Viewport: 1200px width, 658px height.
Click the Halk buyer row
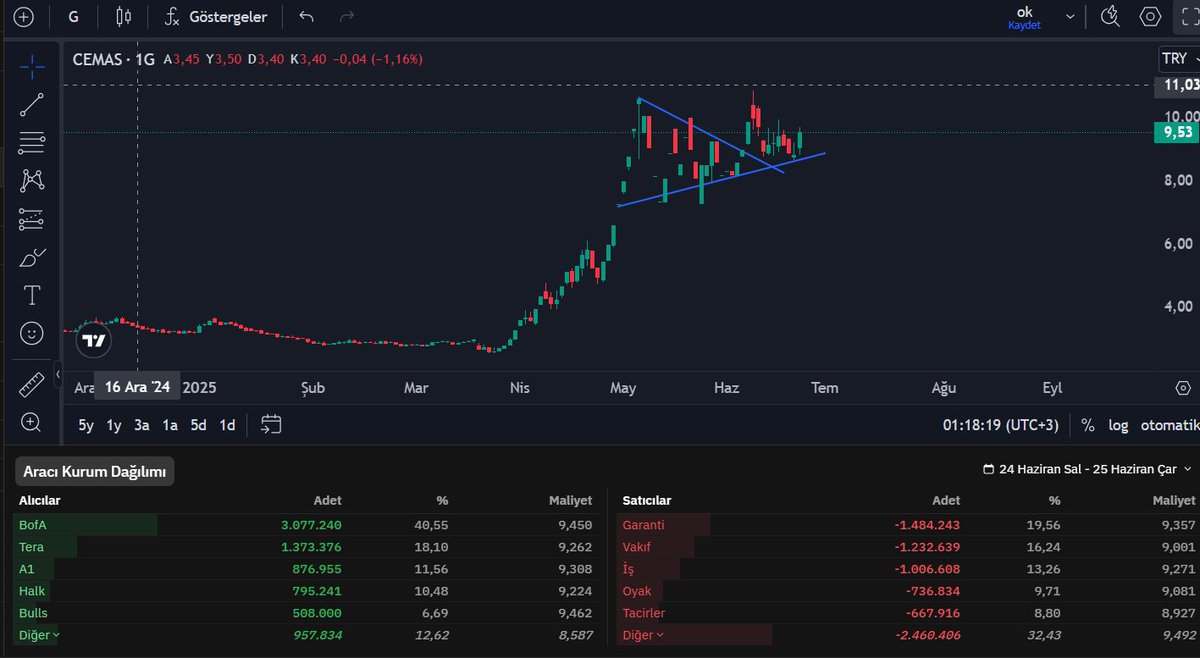(306, 591)
